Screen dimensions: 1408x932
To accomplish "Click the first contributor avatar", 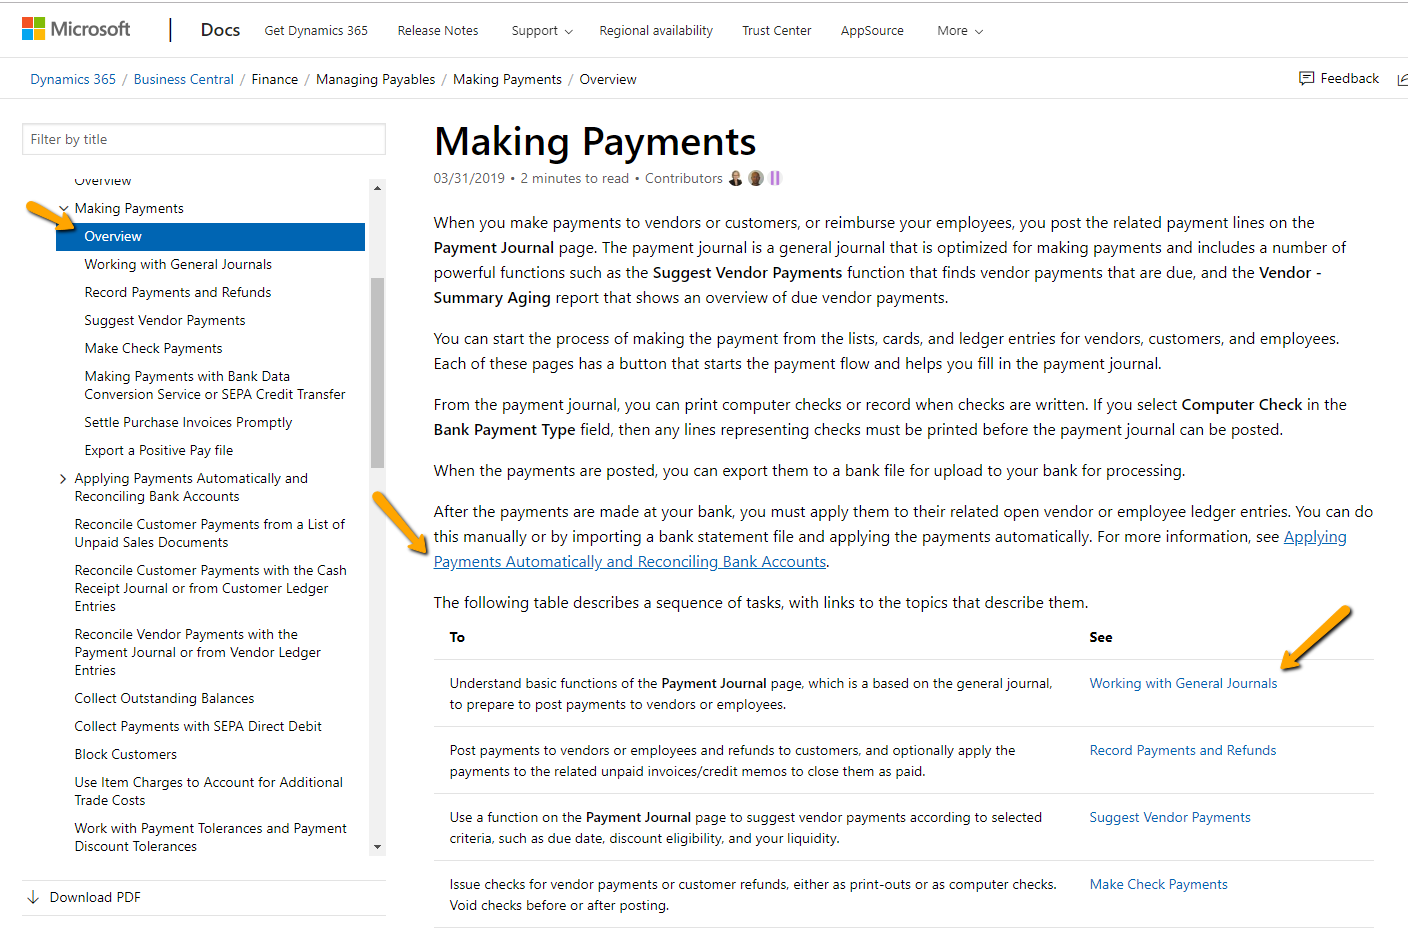I will pos(736,178).
